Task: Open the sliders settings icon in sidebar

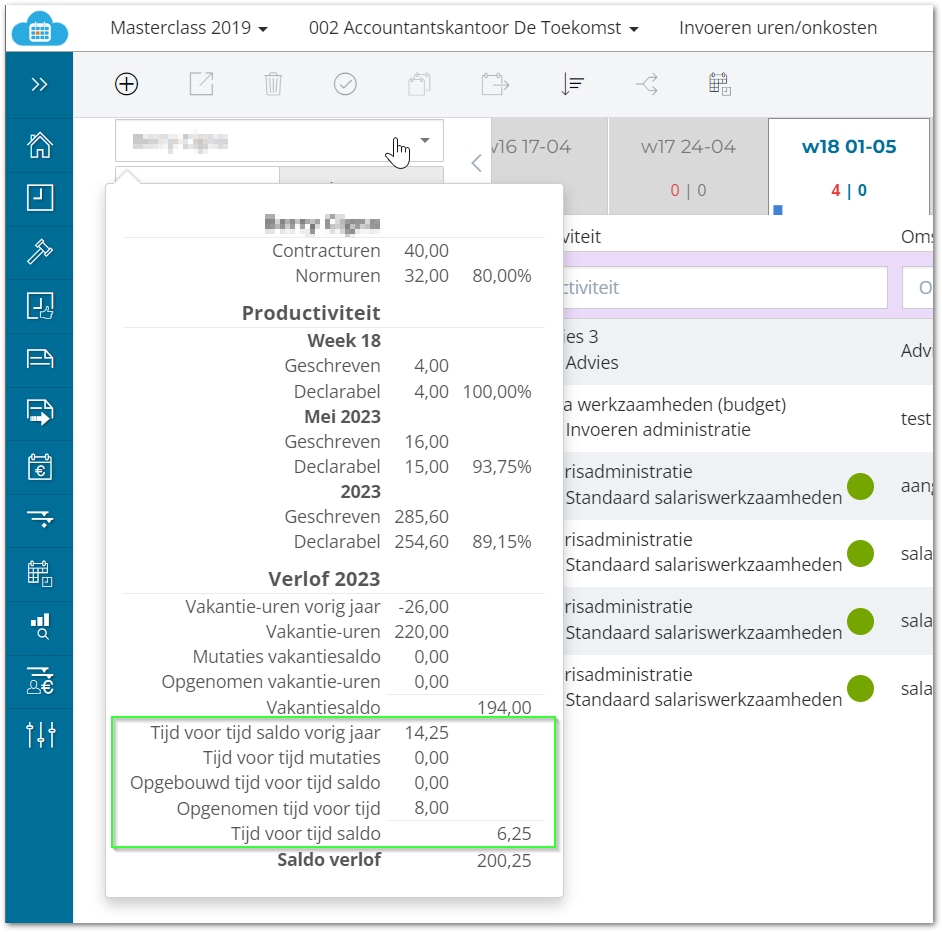Action: (x=39, y=735)
